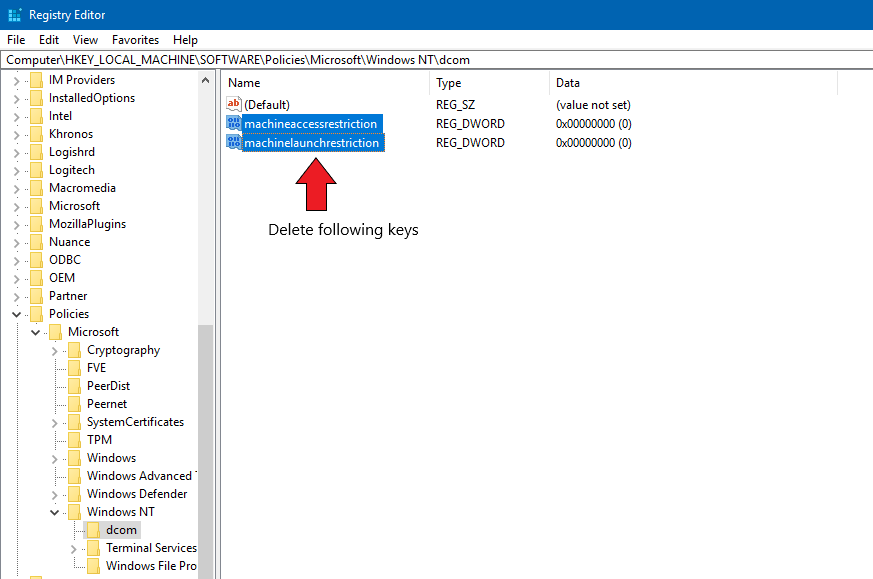
Task: Click the dcom folder icon
Action: pos(93,530)
